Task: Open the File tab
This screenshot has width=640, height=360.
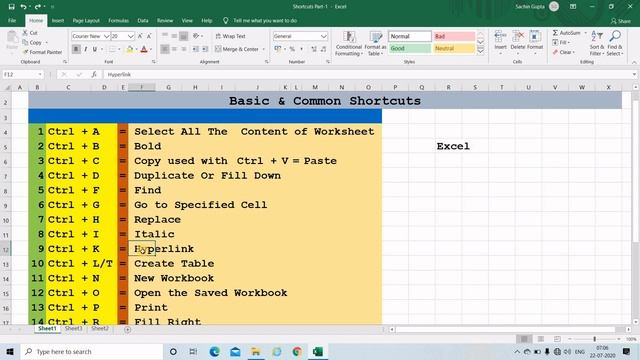Action: point(12,20)
